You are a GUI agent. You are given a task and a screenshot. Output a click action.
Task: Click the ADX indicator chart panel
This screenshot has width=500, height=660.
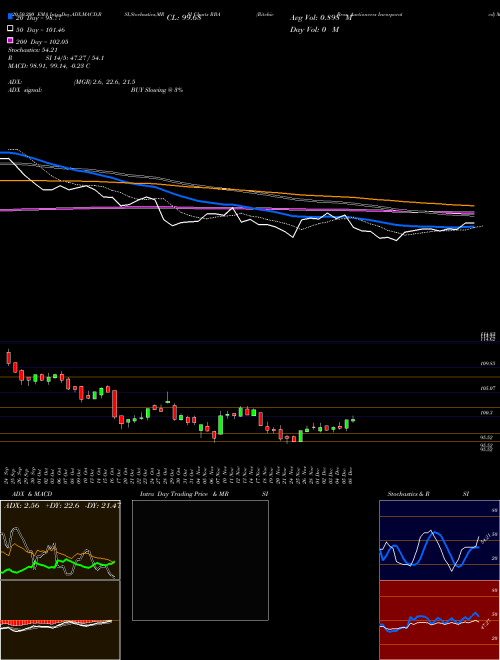click(x=60, y=540)
